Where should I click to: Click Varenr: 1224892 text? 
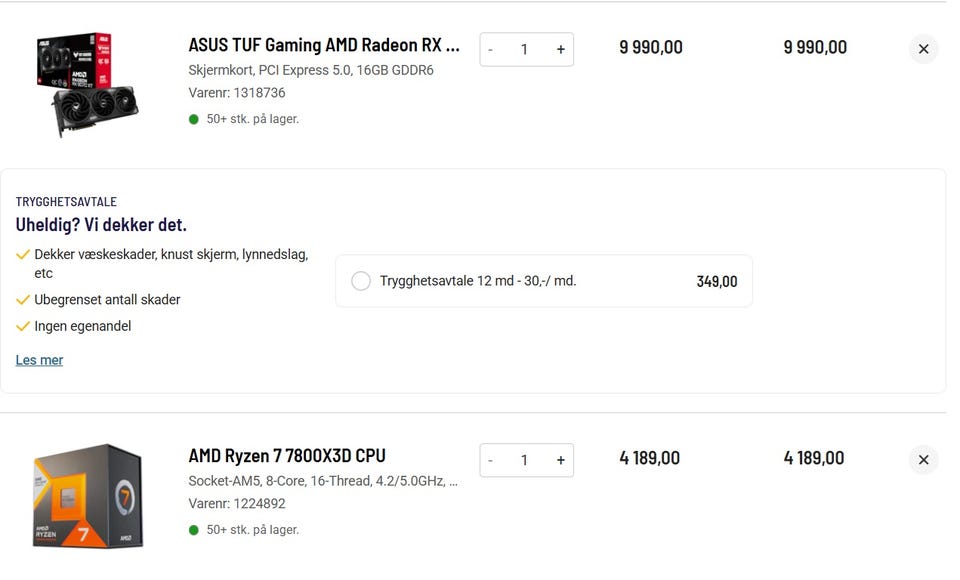(237, 504)
